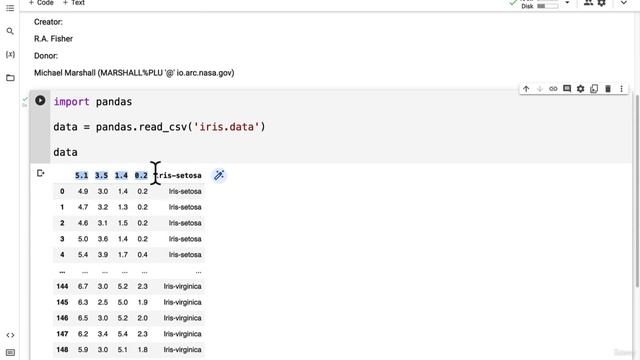Click the 'Creator:' label

pos(48,22)
